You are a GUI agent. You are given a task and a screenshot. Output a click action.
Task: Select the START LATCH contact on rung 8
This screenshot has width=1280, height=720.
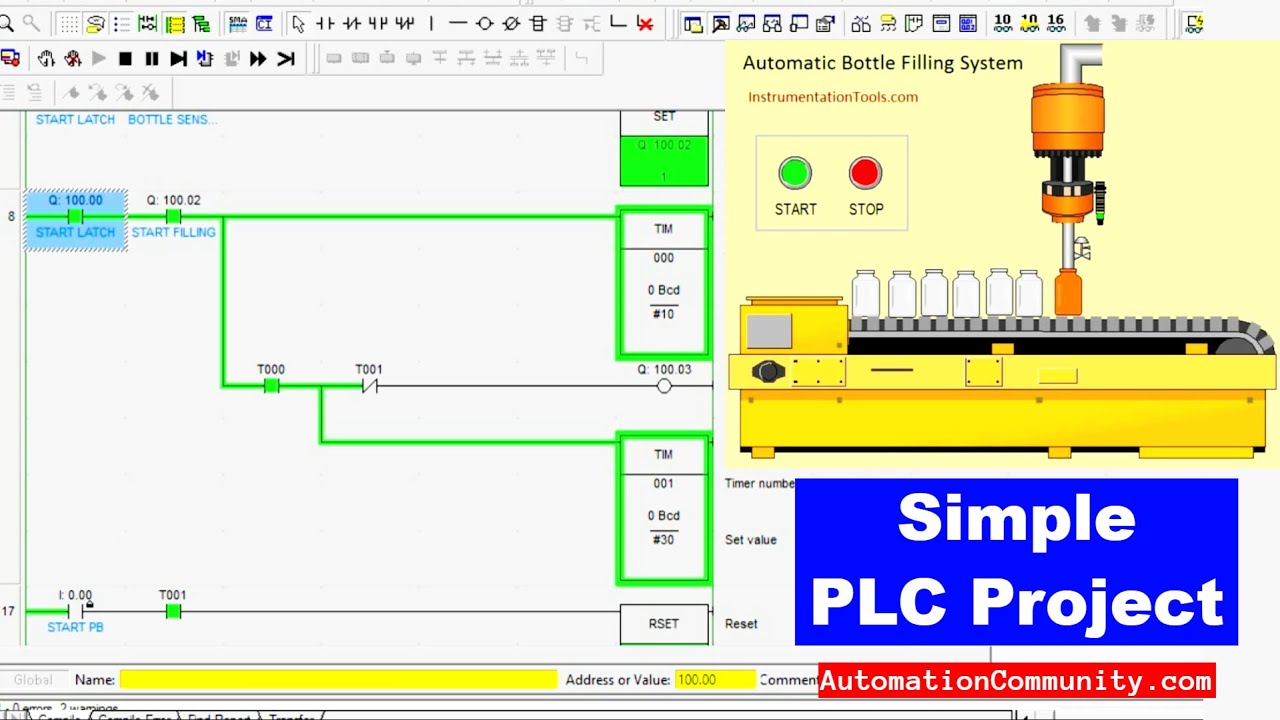(x=75, y=217)
